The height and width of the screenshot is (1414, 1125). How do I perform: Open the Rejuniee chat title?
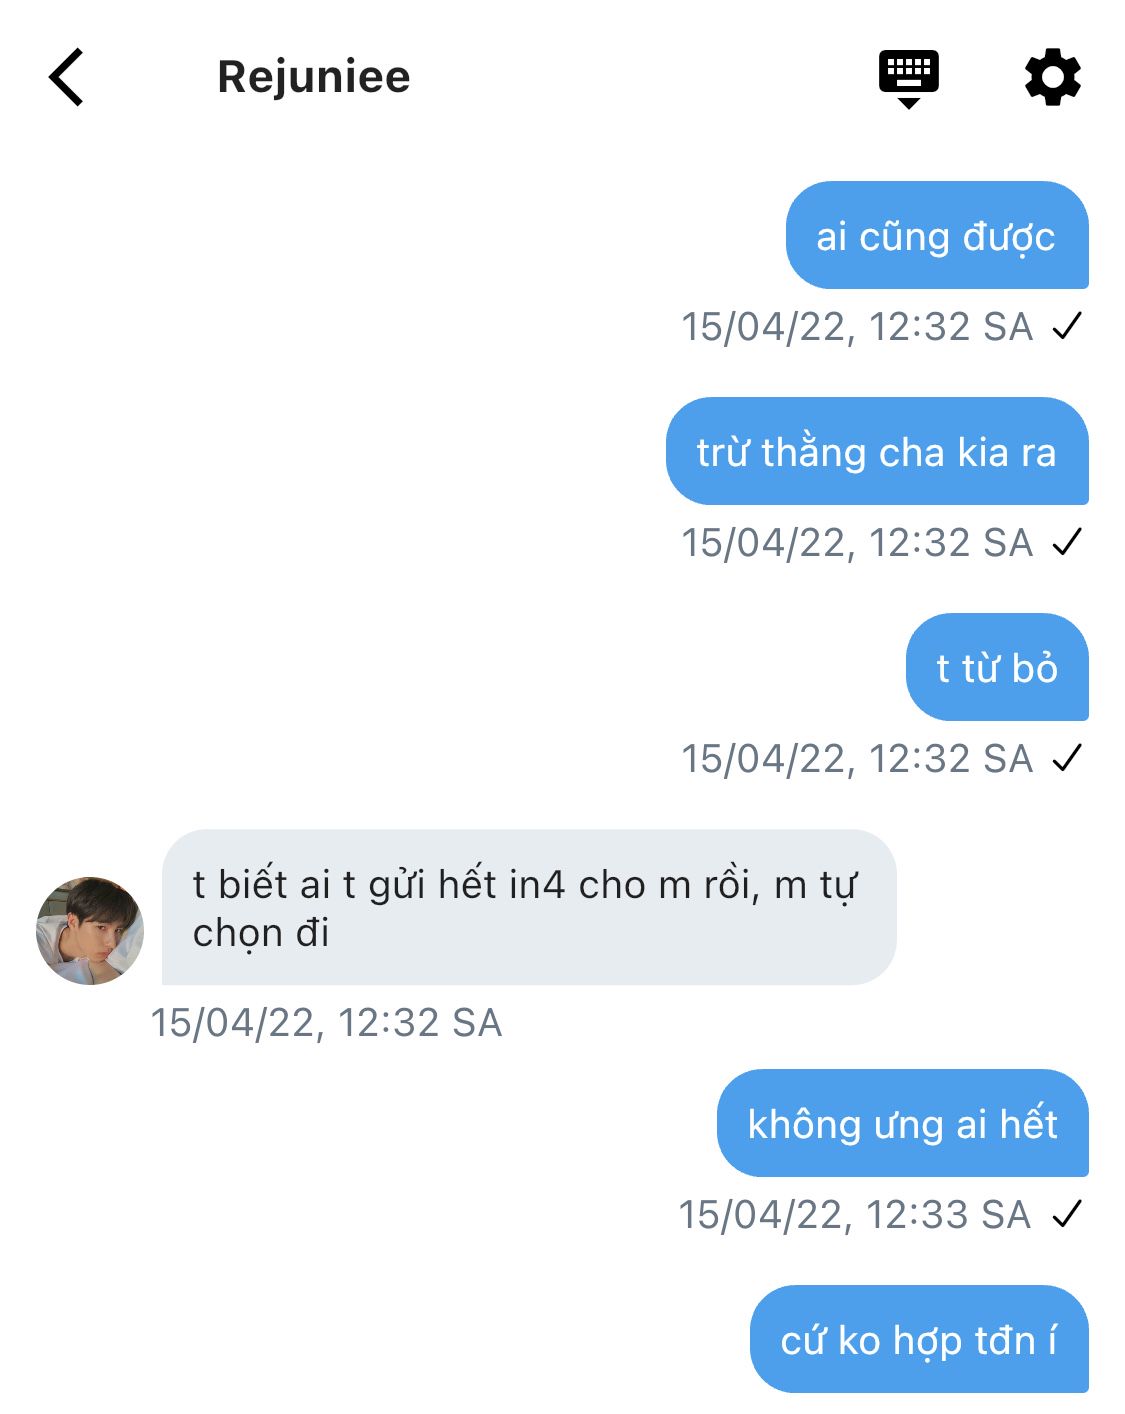click(313, 77)
